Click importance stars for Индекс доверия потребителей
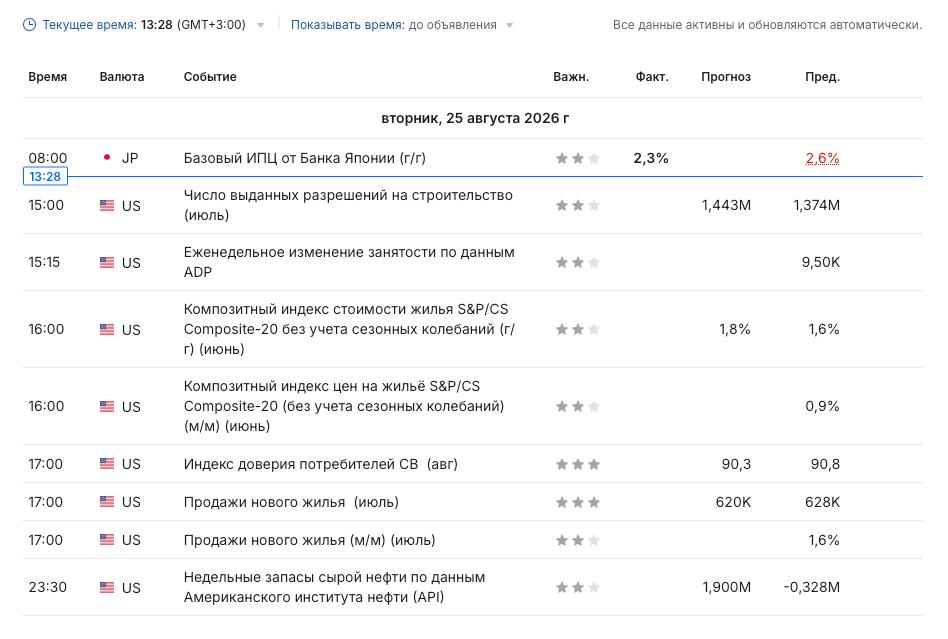 [578, 464]
